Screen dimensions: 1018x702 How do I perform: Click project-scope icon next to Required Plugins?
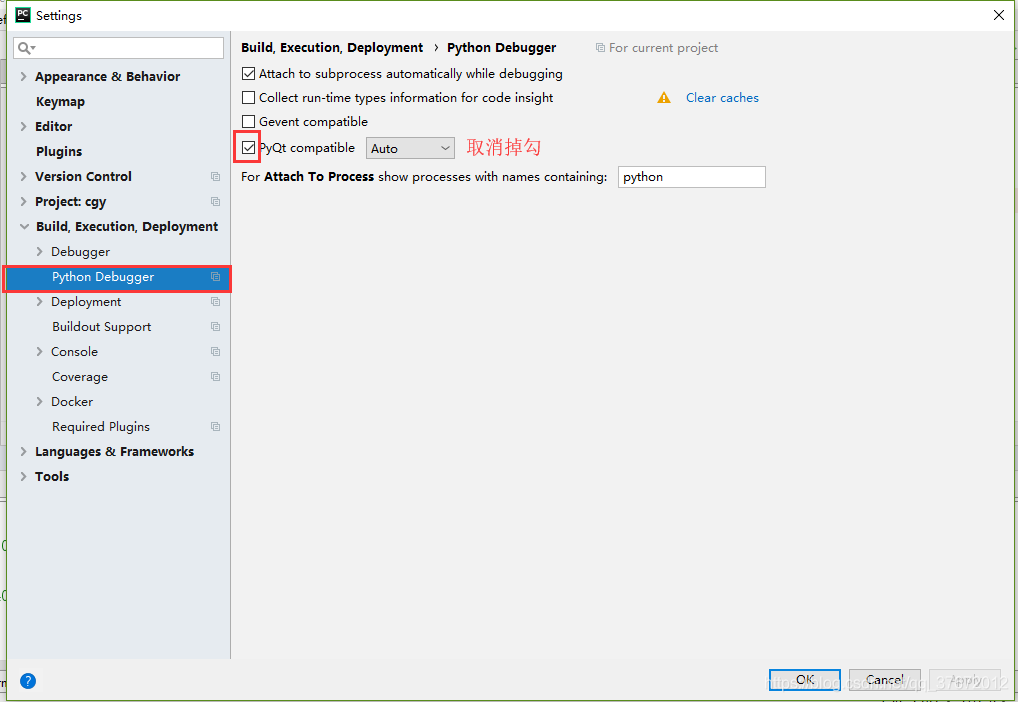click(216, 427)
